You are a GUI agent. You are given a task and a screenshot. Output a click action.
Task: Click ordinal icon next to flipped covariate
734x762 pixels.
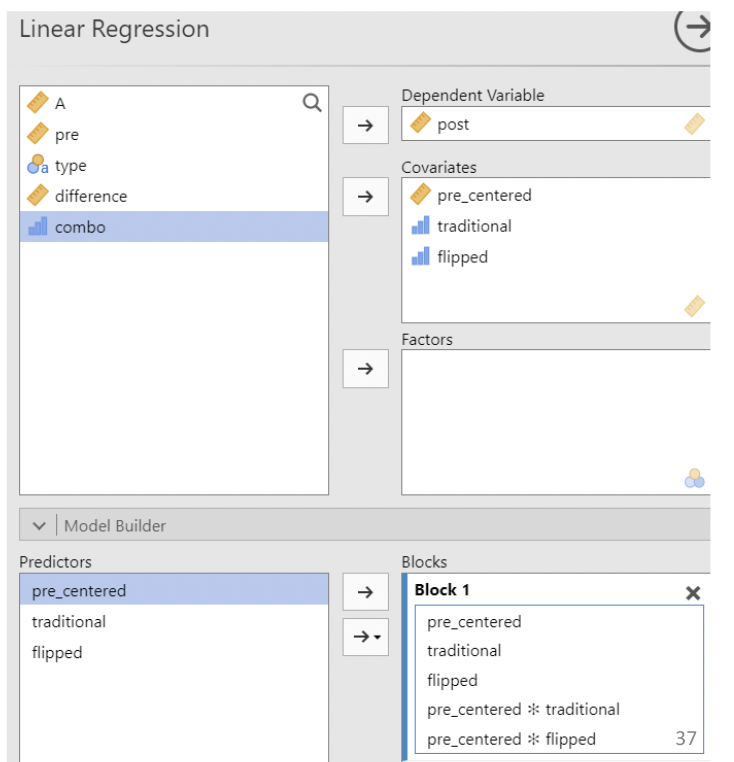coord(420,257)
